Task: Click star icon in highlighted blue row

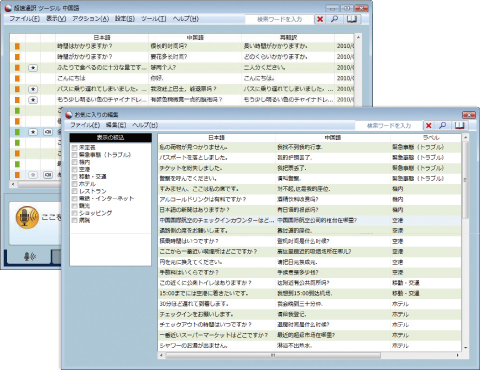Action: coord(33,132)
